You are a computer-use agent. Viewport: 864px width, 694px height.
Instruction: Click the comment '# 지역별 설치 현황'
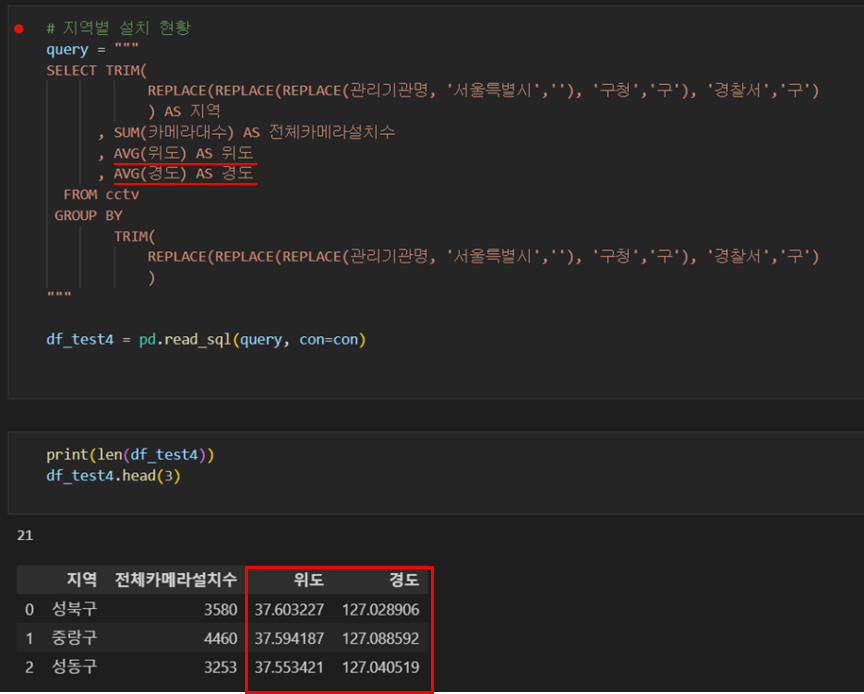[x=118, y=28]
